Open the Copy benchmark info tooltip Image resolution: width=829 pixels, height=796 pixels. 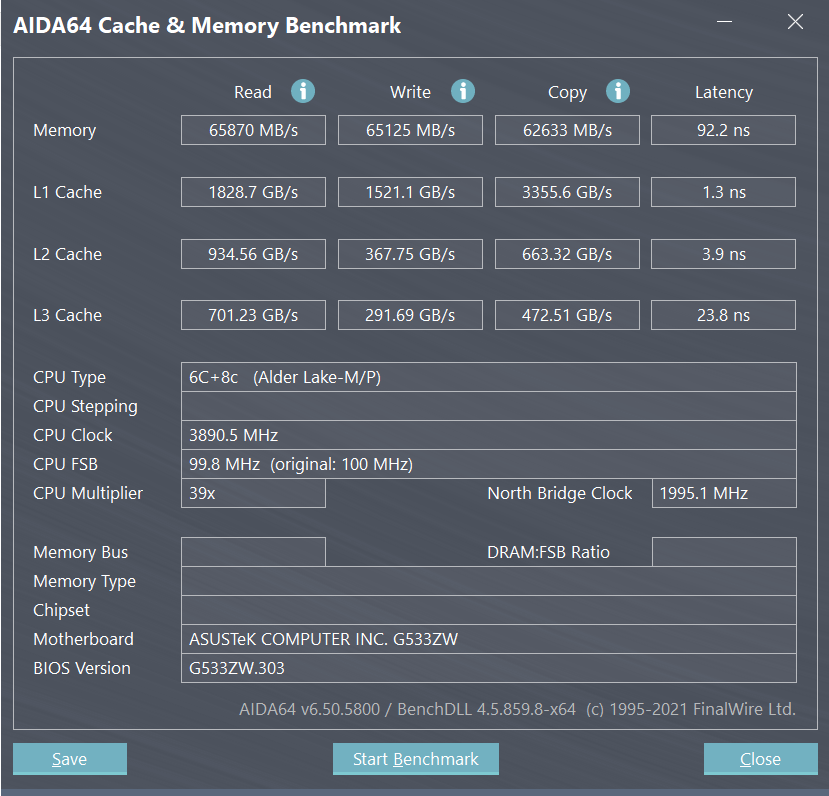click(618, 91)
